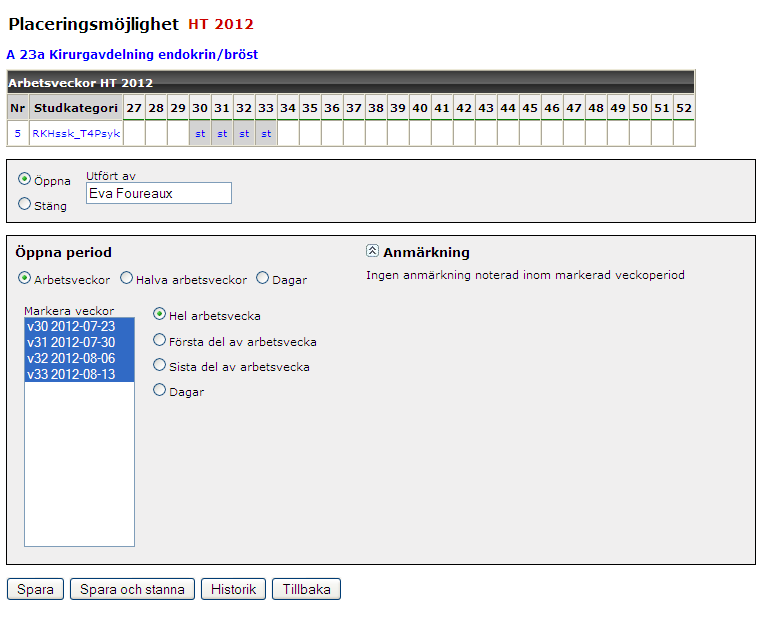Screen dimensions: 781x628
Task: Select week v33 2012-08-13 in list
Action: pos(79,374)
